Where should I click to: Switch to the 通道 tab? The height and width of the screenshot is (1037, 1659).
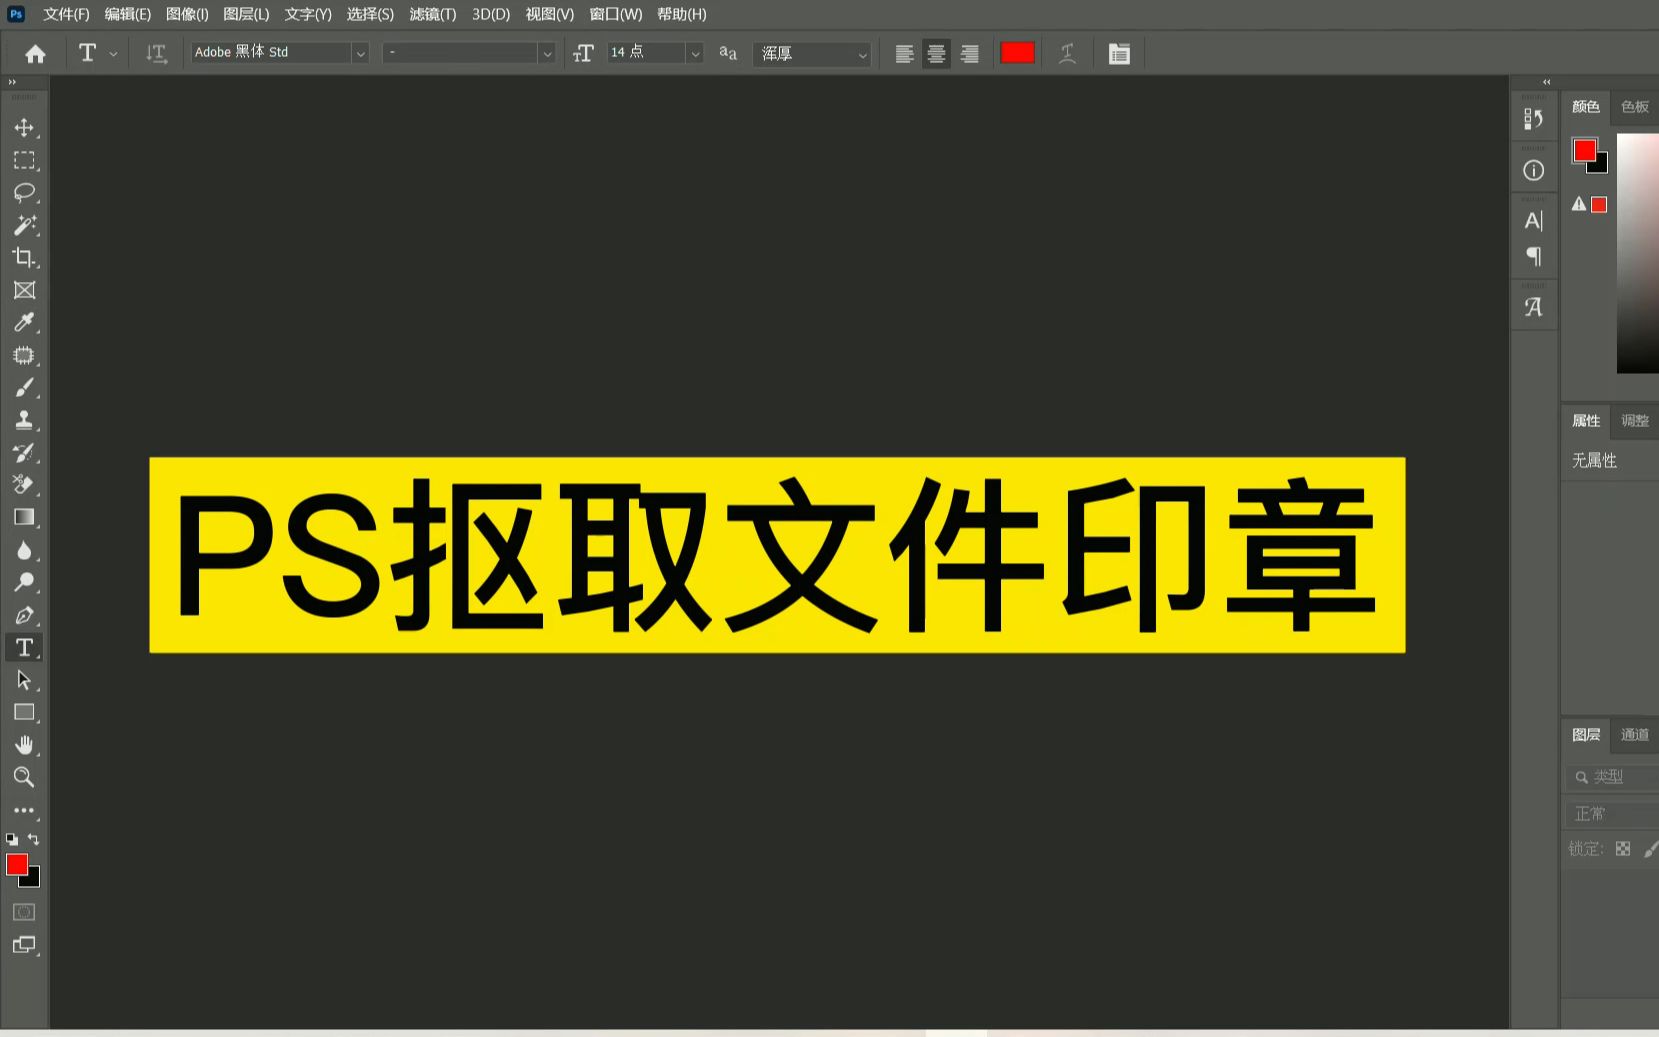(1635, 735)
